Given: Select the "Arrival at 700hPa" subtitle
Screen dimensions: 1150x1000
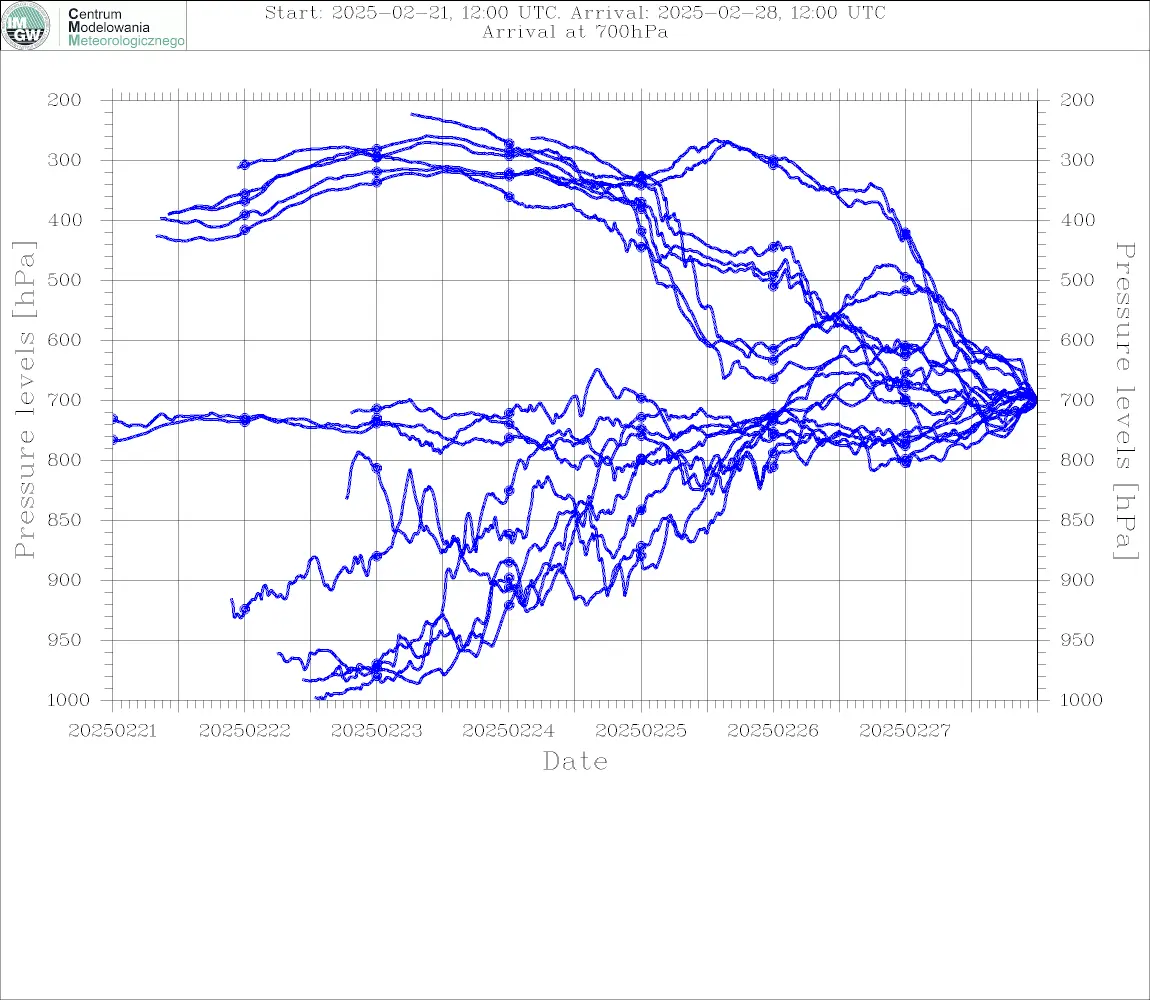Looking at the screenshot, I should [x=575, y=32].
